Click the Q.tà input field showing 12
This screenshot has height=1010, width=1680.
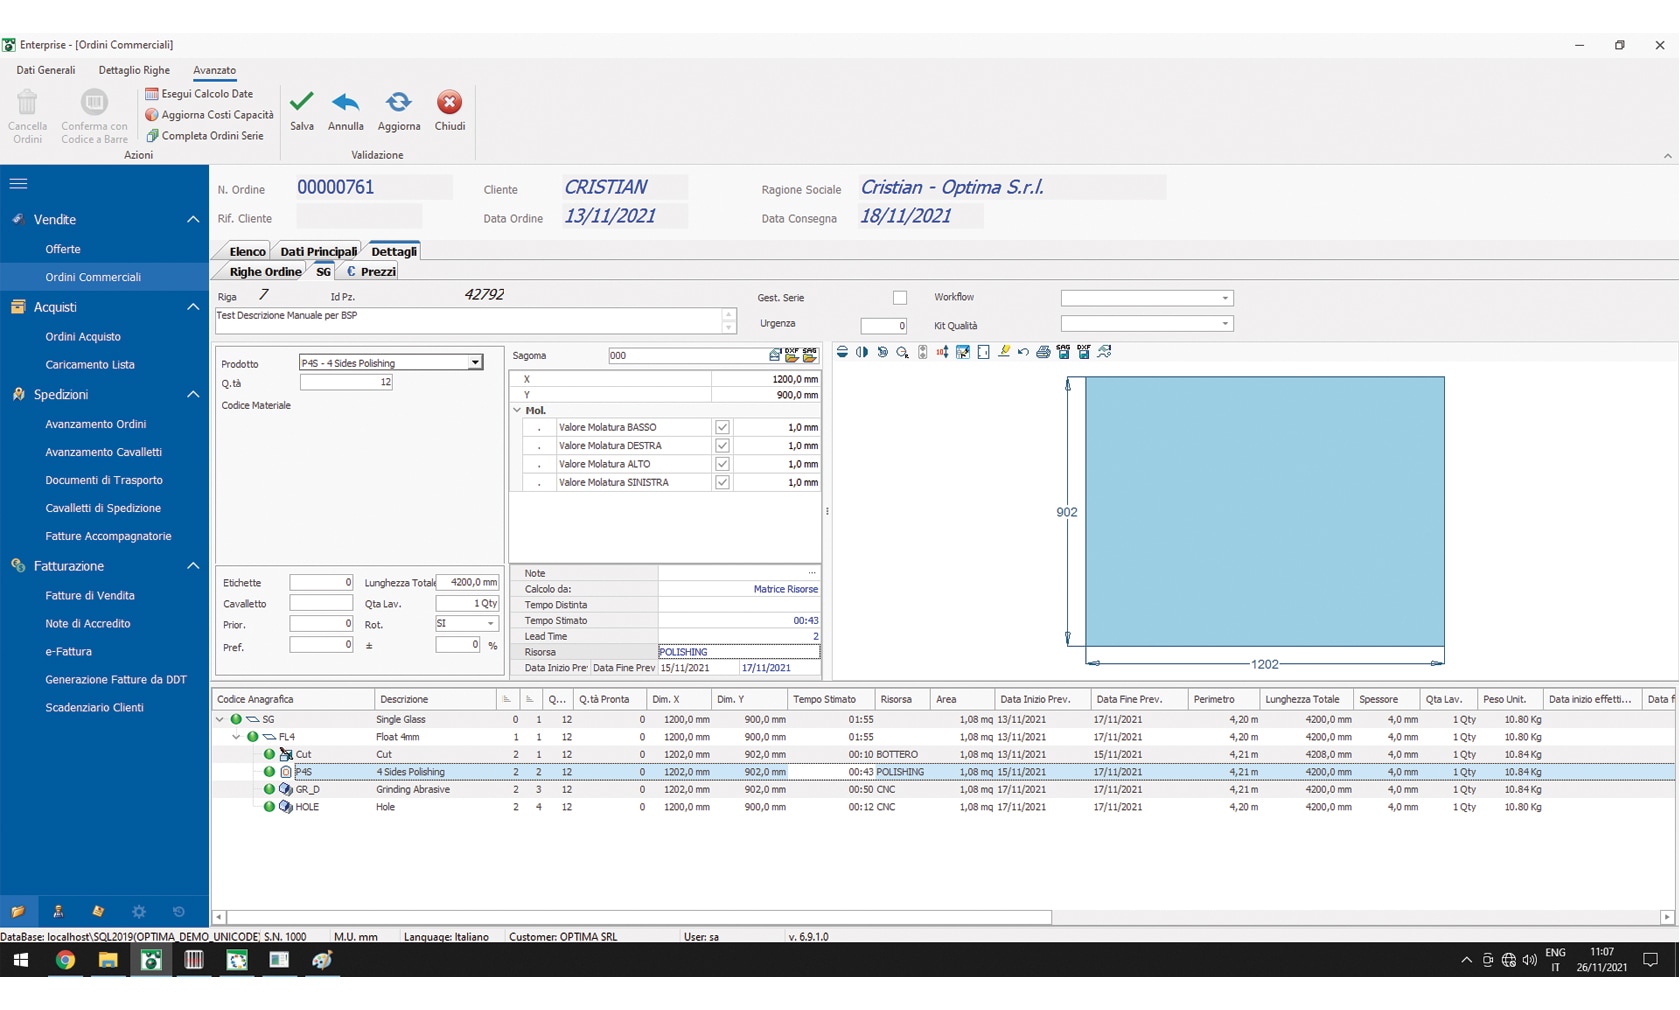tap(346, 382)
